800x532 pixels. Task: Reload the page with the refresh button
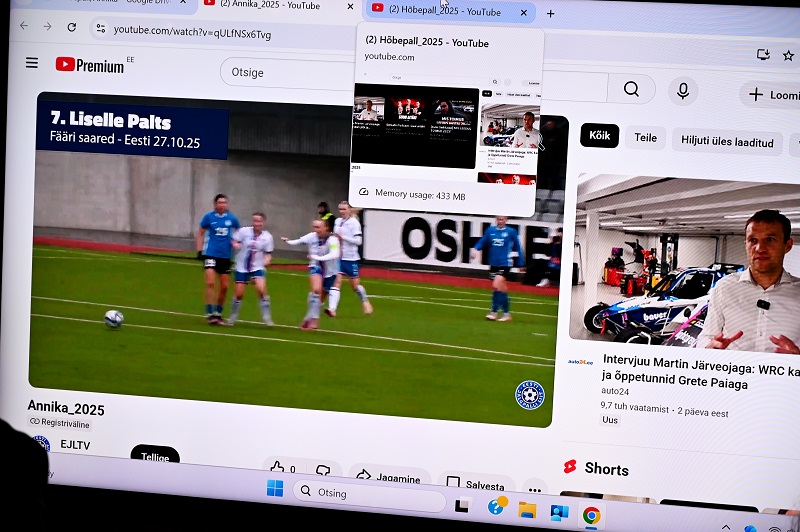73,27
